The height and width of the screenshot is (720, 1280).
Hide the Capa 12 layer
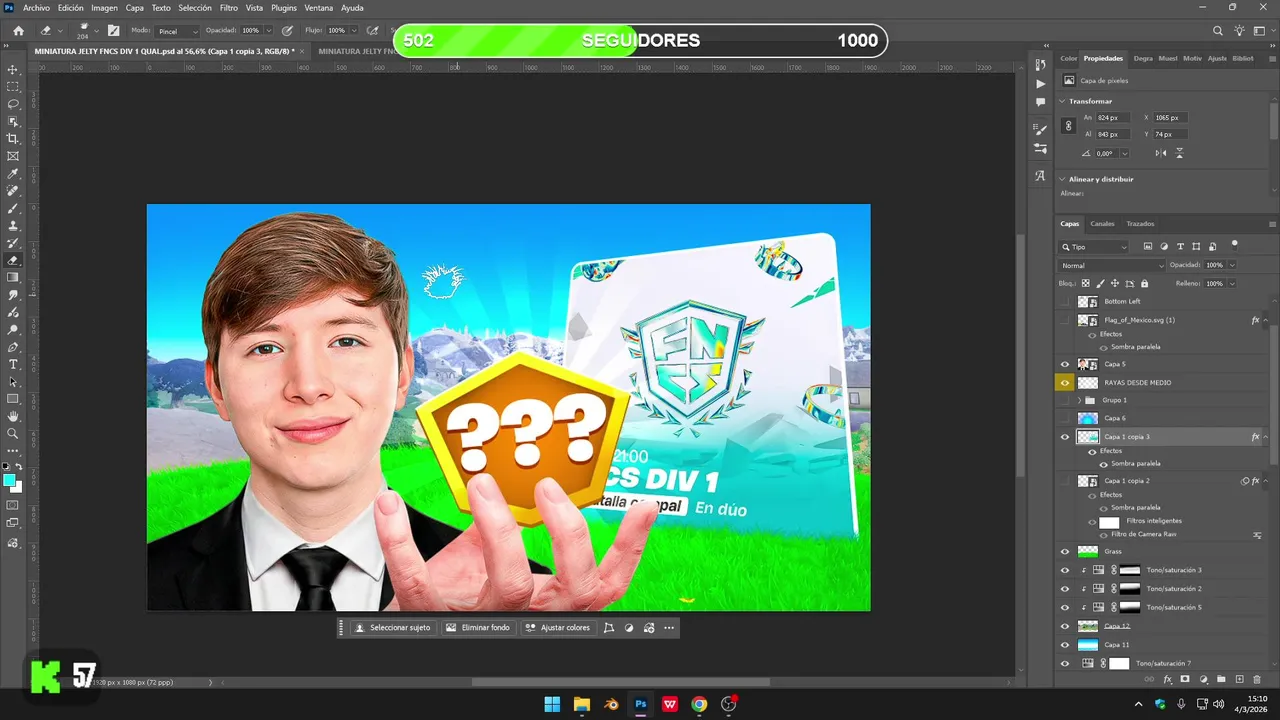[1065, 626]
